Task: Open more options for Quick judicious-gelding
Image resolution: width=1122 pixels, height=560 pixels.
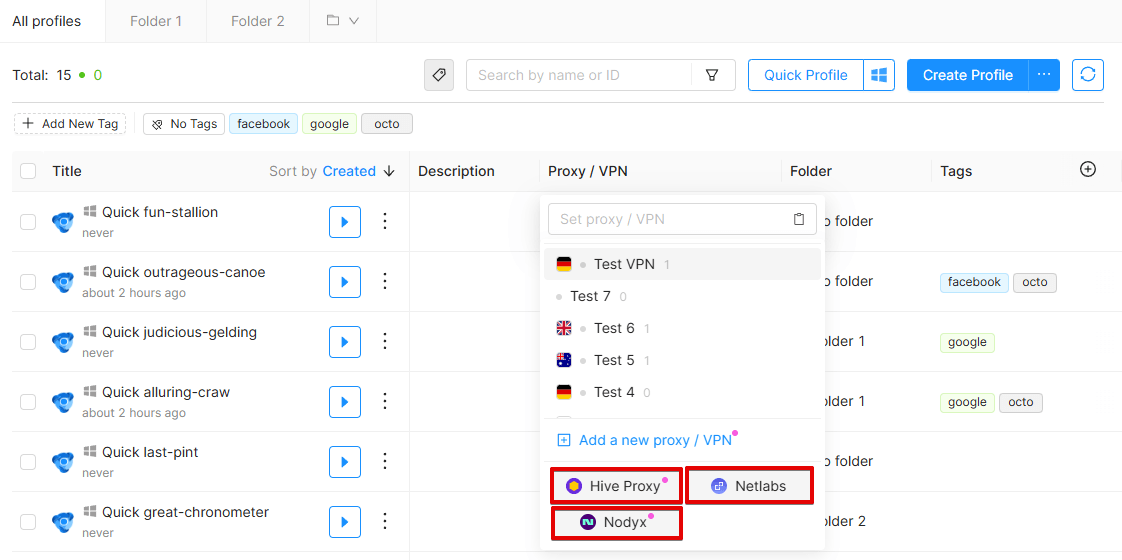Action: pos(385,342)
